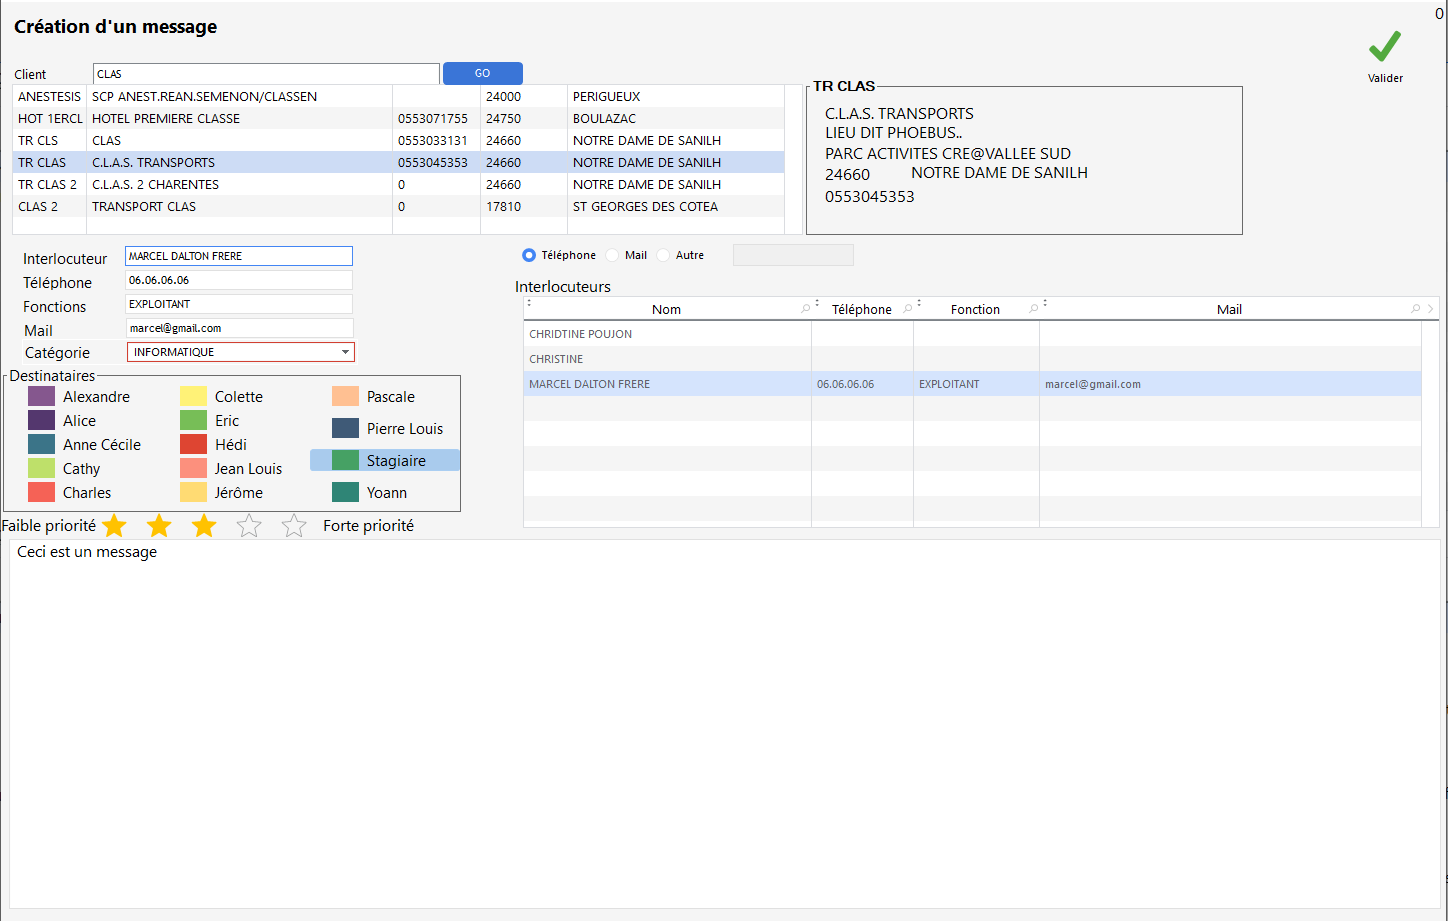Set priority to the third star

tap(204, 526)
